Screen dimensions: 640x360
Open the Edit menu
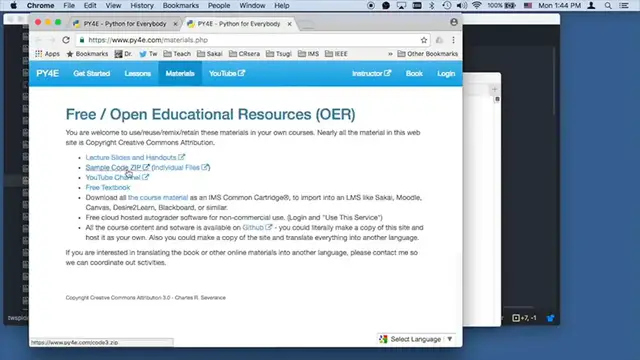pyautogui.click(x=90, y=6)
